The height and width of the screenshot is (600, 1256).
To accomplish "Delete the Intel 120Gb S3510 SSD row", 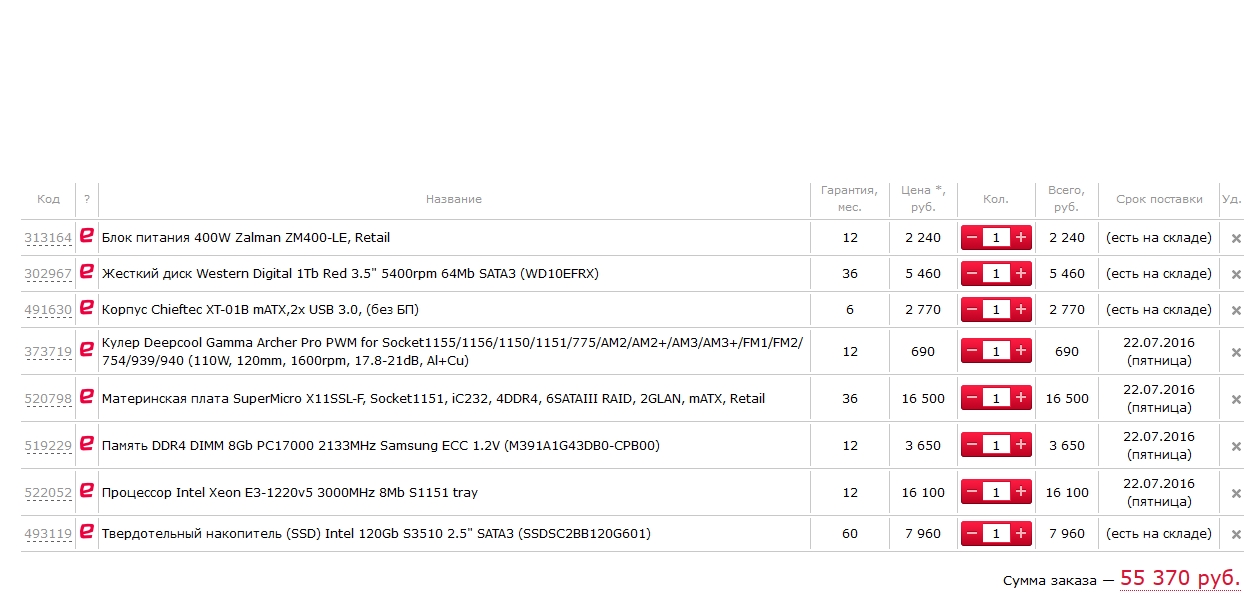I will [x=1236, y=535].
